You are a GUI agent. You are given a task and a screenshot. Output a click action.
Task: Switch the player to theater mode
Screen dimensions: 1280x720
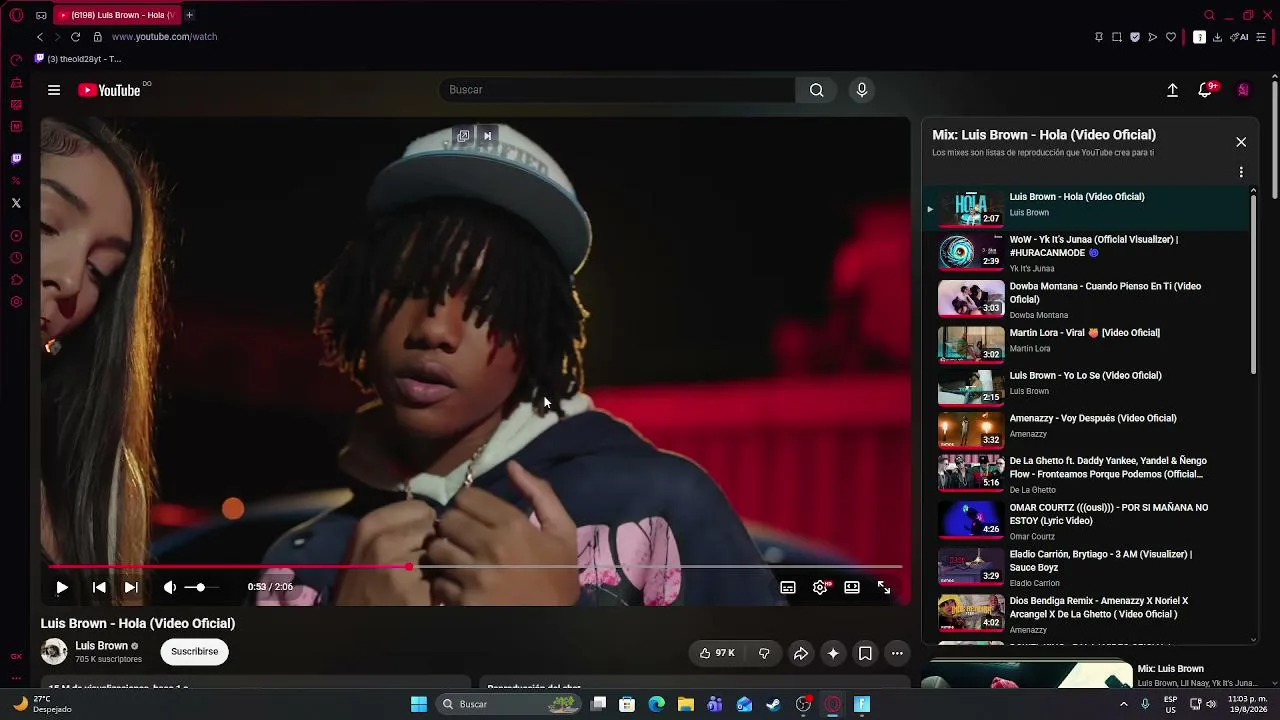coord(852,588)
